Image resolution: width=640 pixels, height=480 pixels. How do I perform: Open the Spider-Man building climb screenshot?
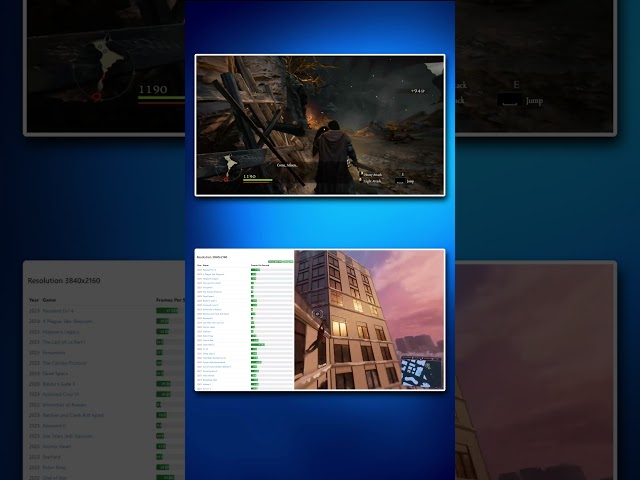(369, 320)
